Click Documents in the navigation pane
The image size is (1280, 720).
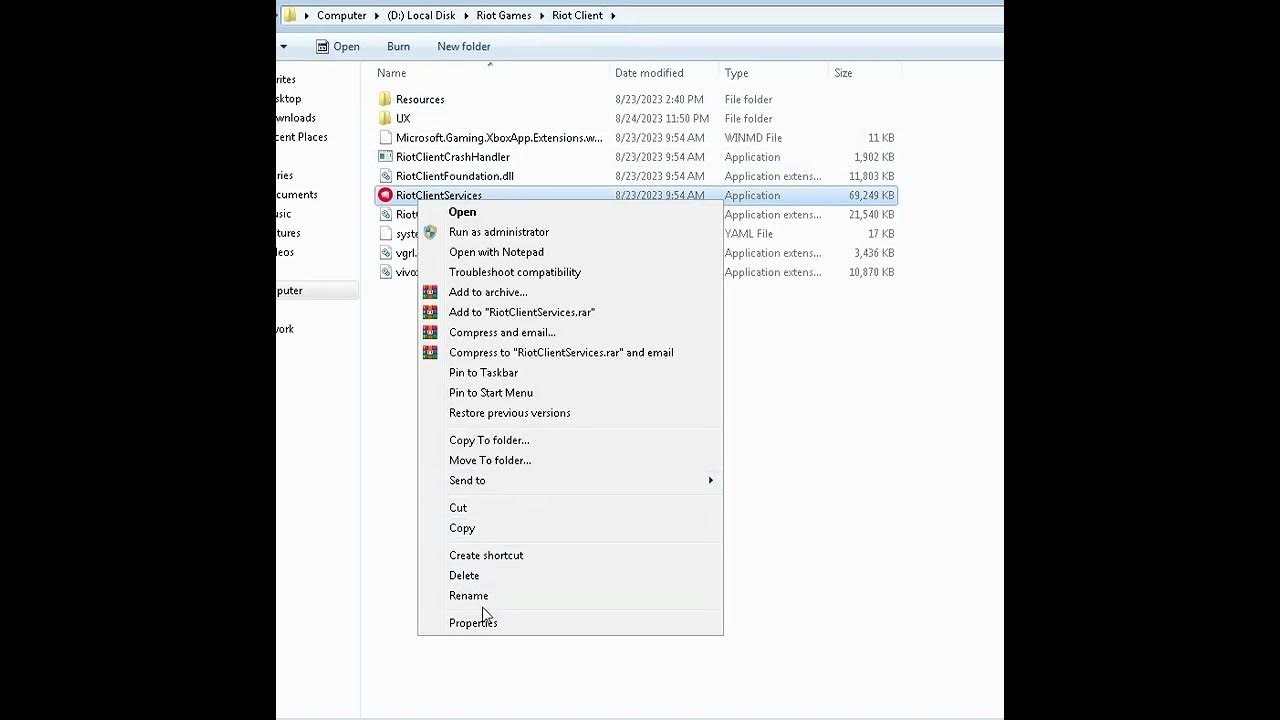[297, 195]
